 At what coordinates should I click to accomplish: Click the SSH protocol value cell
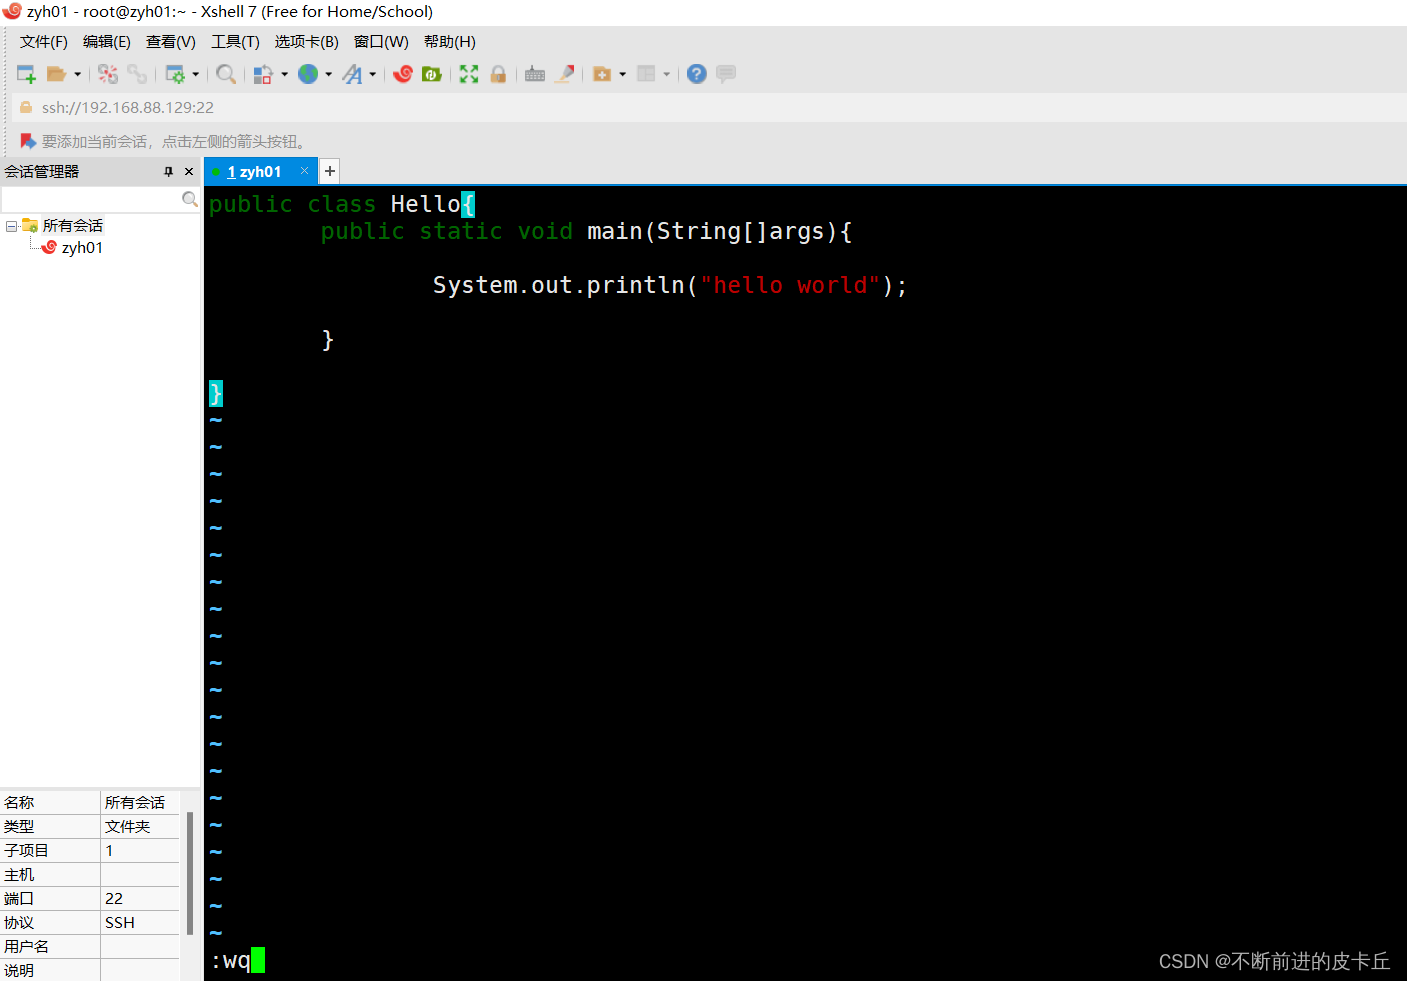tap(139, 923)
